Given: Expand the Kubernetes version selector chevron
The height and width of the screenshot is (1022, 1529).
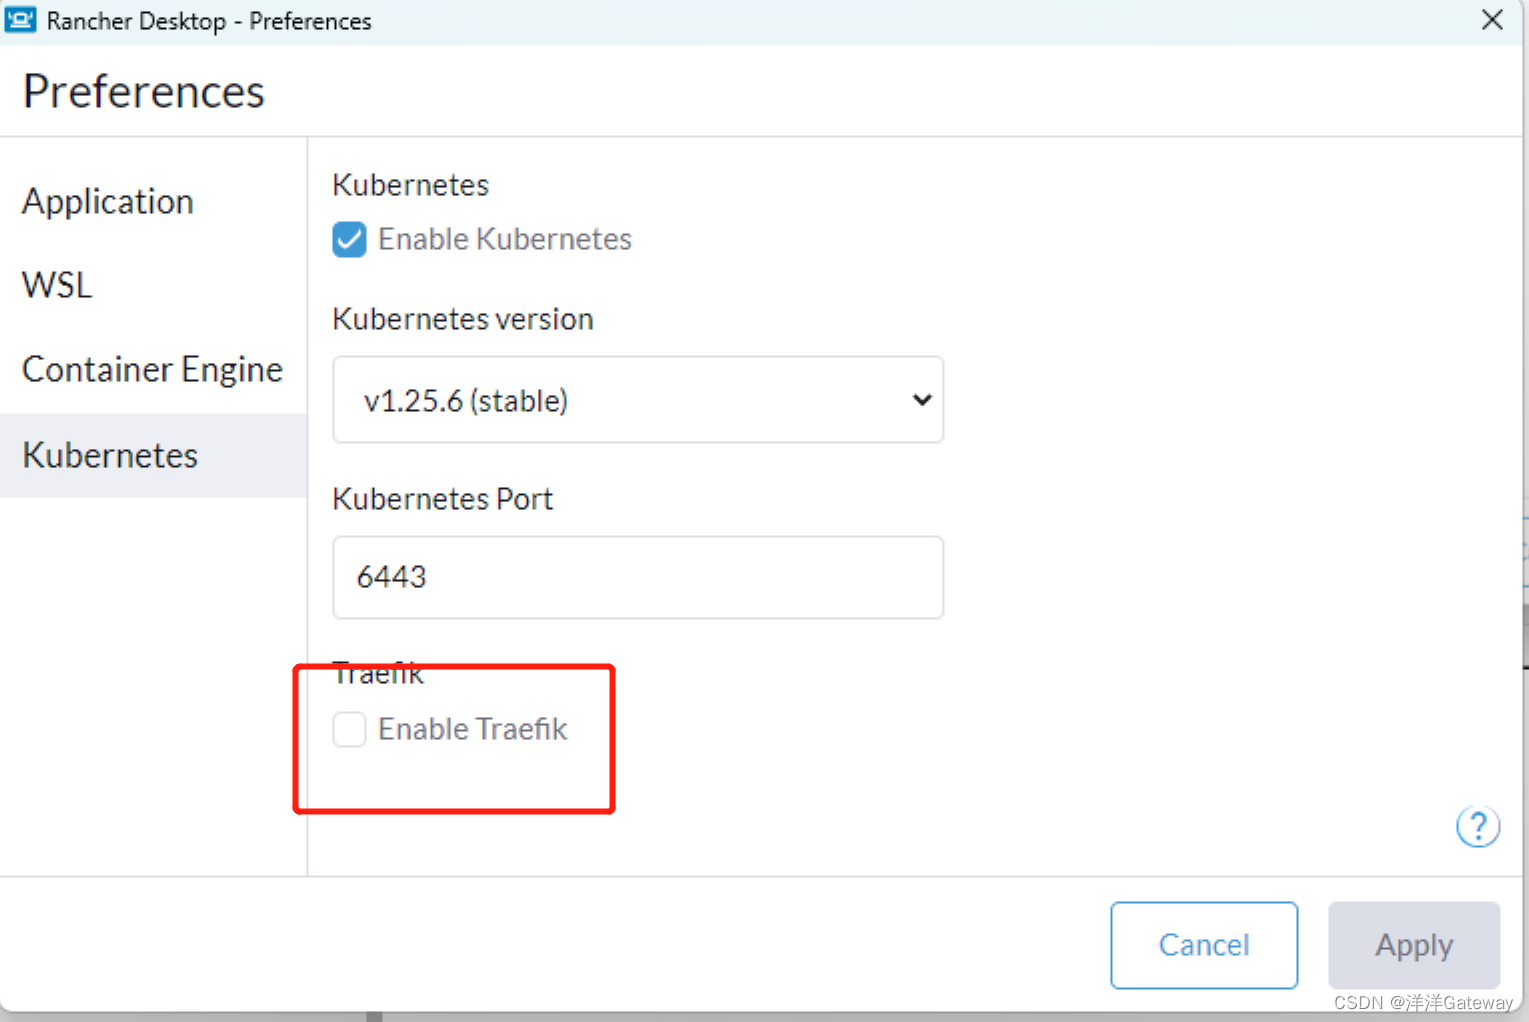Looking at the screenshot, I should point(920,399).
